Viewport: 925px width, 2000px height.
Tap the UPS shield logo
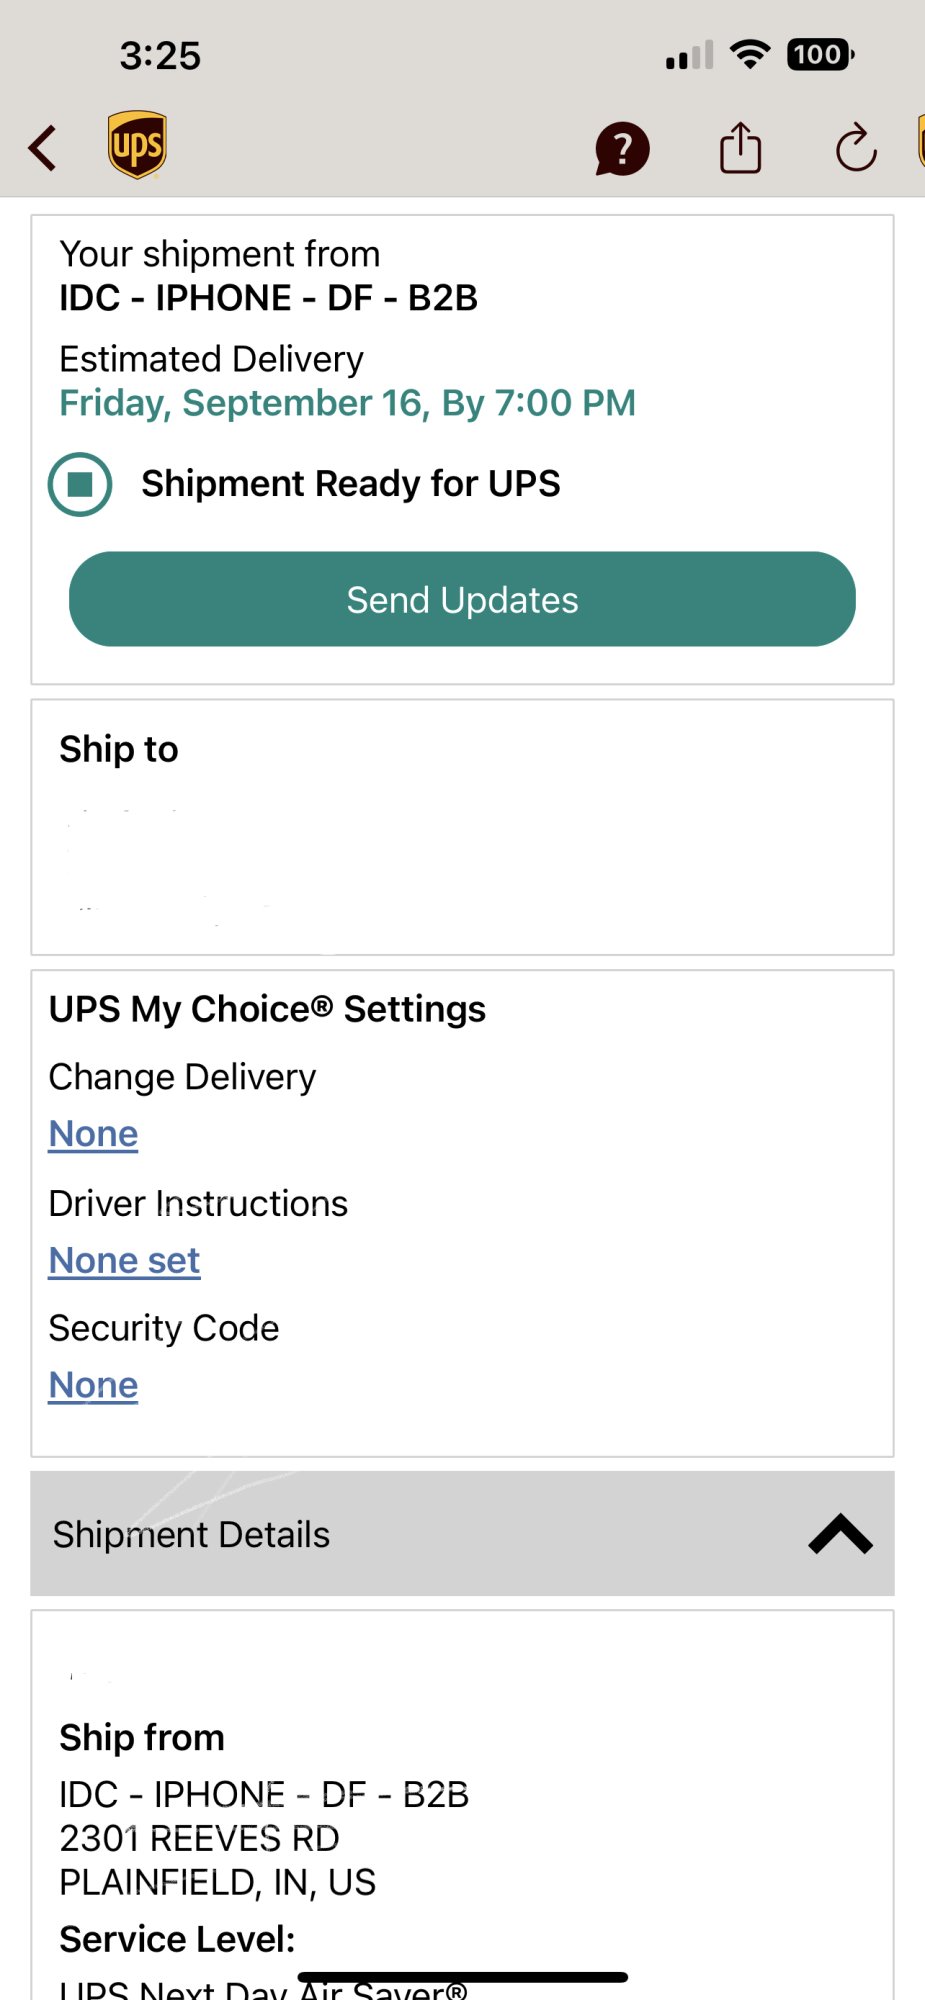137,146
